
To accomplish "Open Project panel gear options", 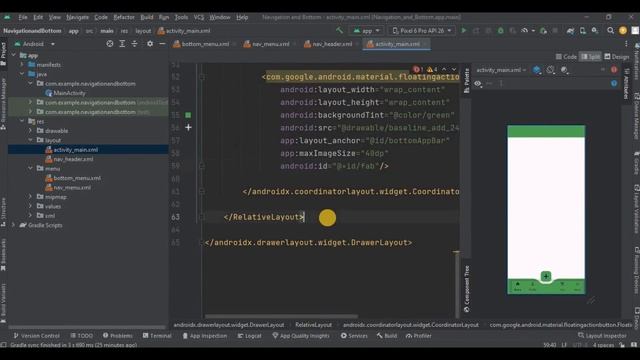I will [x=150, y=44].
